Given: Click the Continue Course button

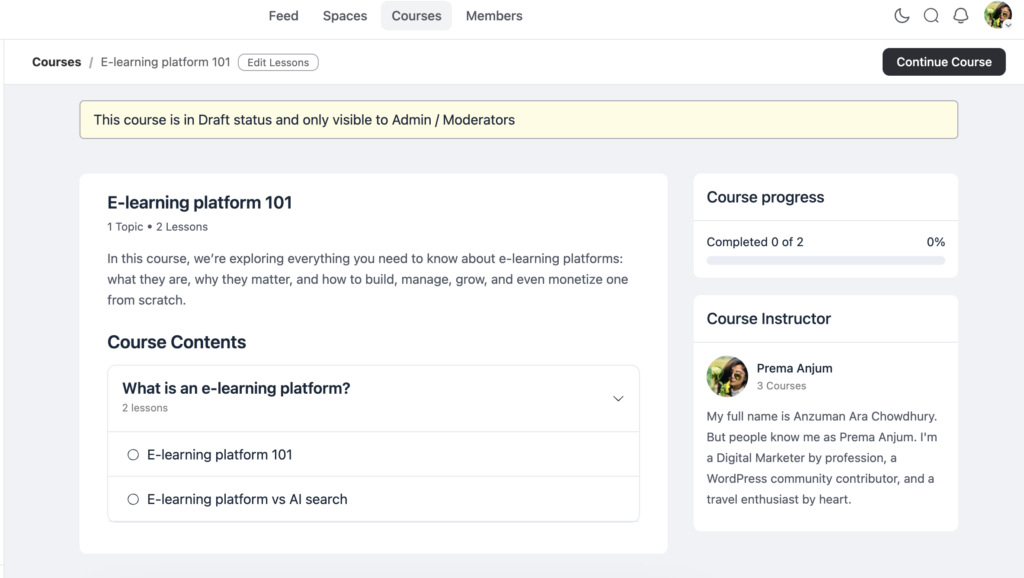Looking at the screenshot, I should pos(943,61).
